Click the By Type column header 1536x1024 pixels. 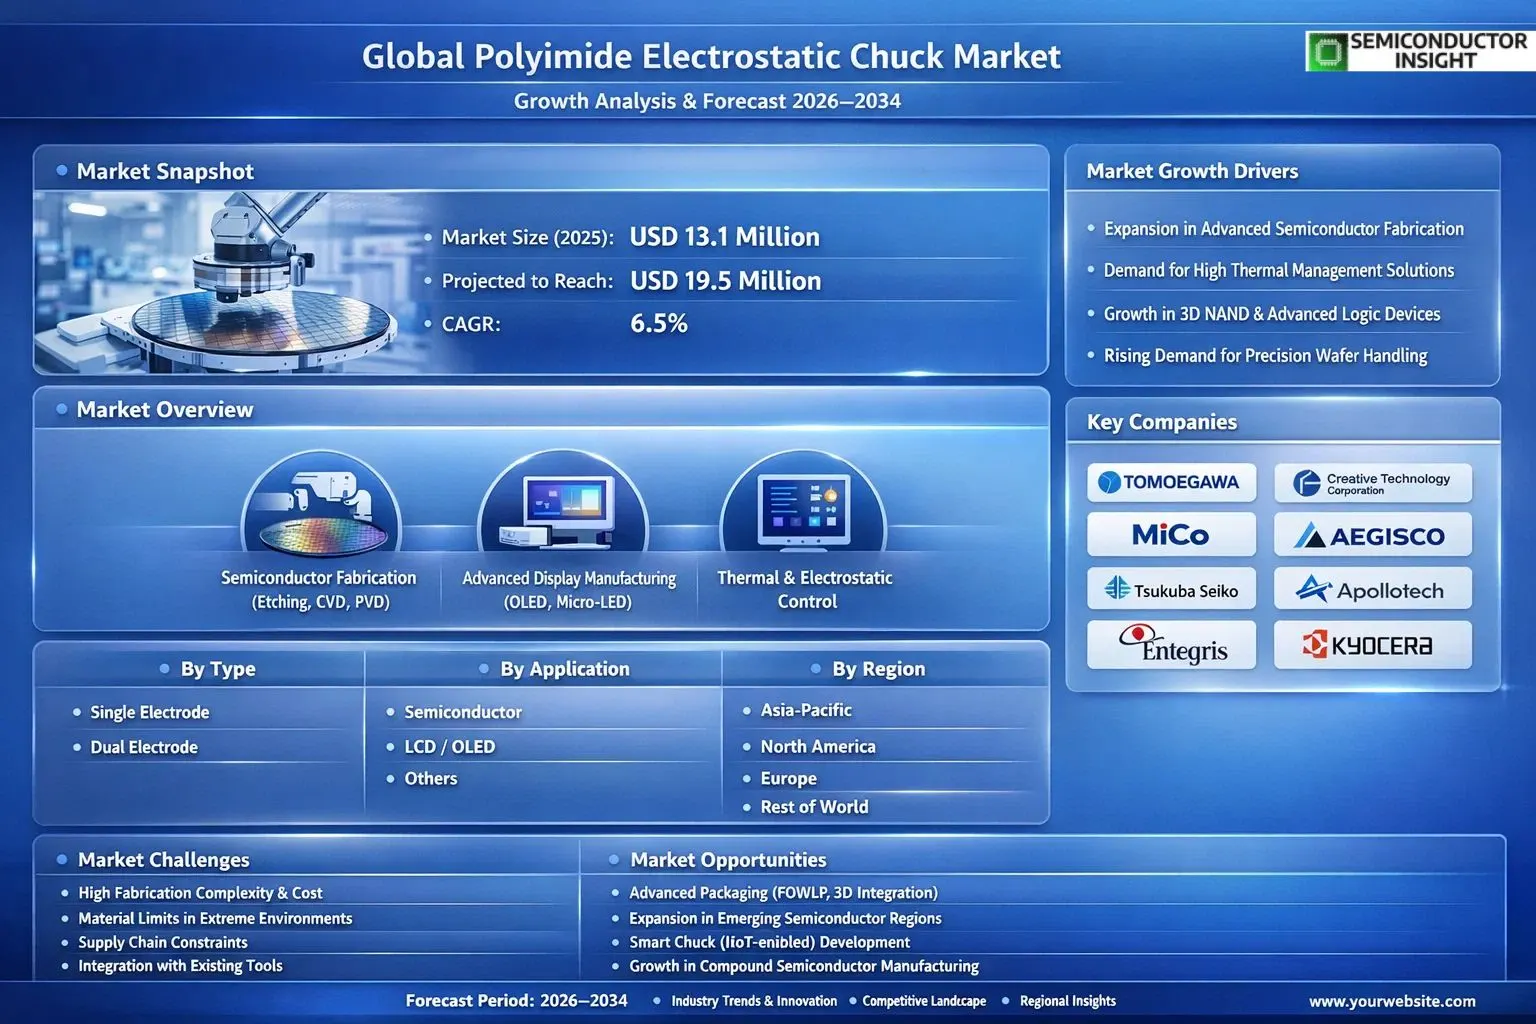click(x=218, y=669)
